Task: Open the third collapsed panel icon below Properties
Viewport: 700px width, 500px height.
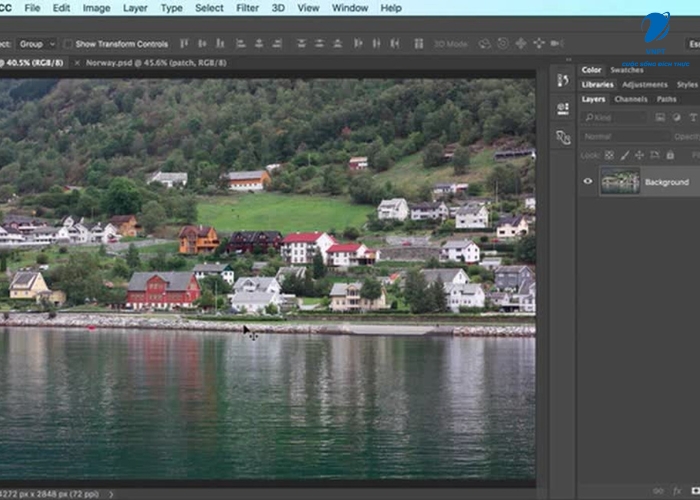Action: [563, 138]
